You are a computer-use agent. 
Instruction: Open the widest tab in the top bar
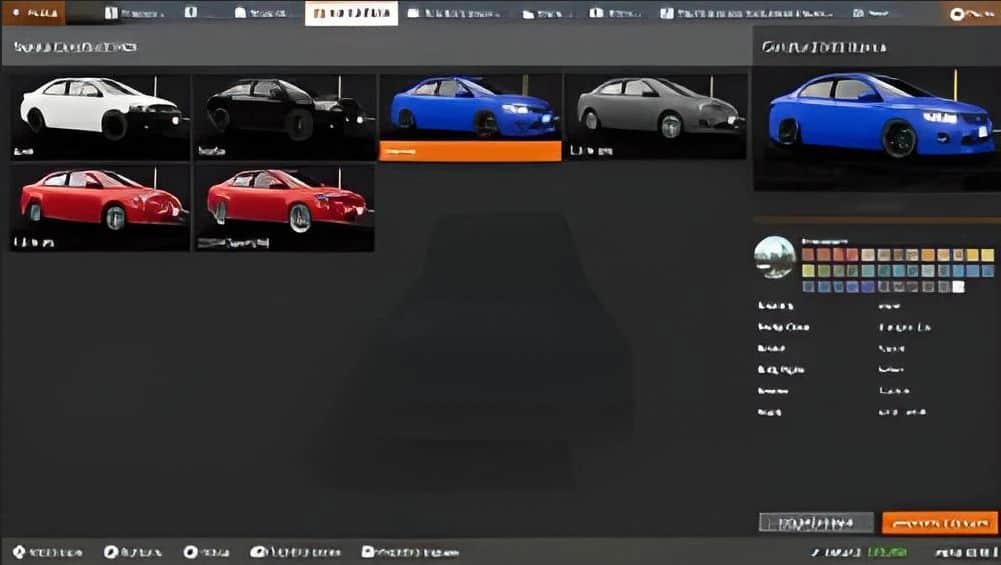756,13
